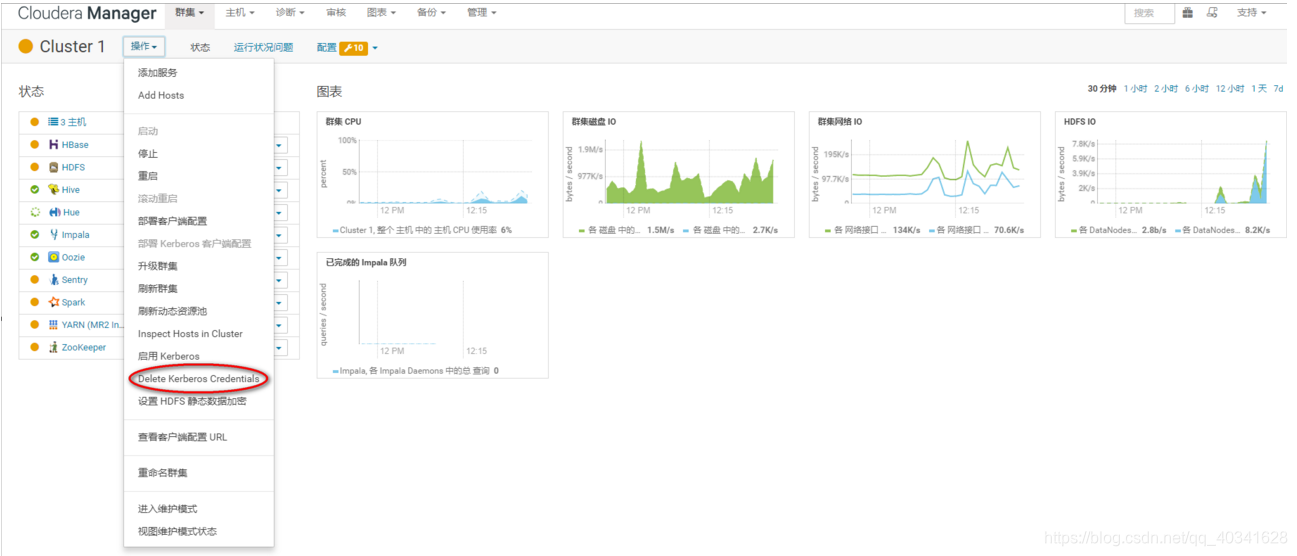Image resolution: width=1297 pixels, height=556 pixels.
Task: Set the chart range to 6 小时
Action: click(x=1197, y=89)
